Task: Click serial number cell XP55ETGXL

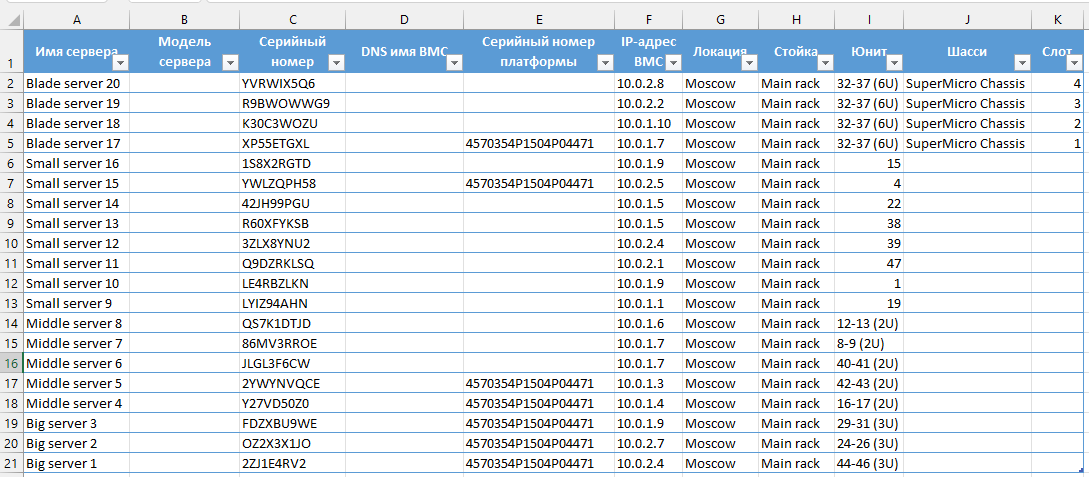Action: tap(292, 143)
